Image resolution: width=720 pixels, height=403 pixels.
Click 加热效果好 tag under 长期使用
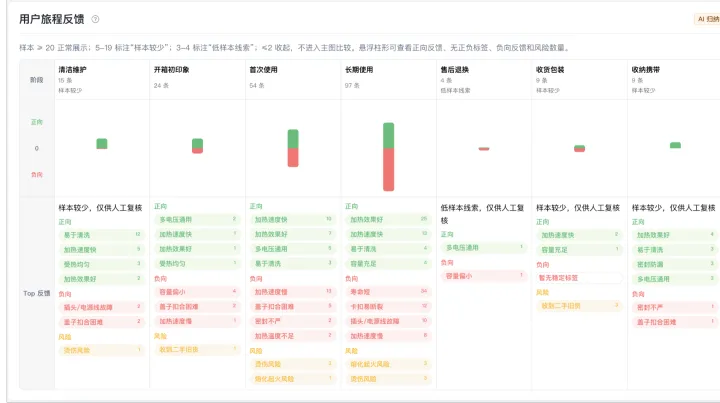point(388,219)
